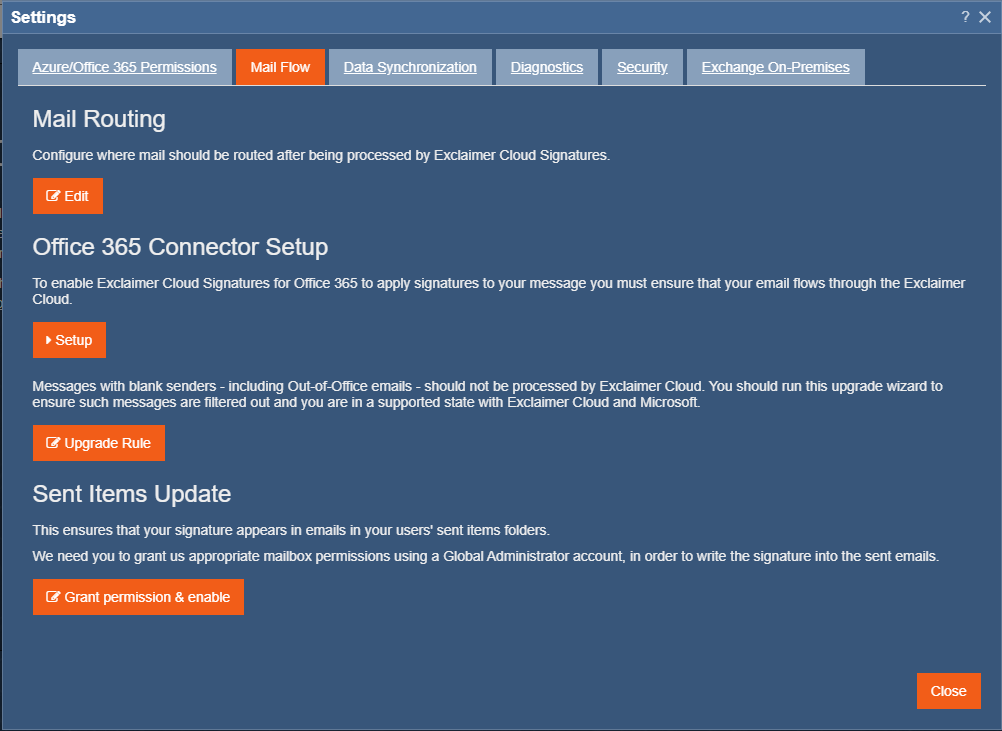Click the Upgrade Rule button label
This screenshot has height=731, width=1002.
tap(107, 443)
